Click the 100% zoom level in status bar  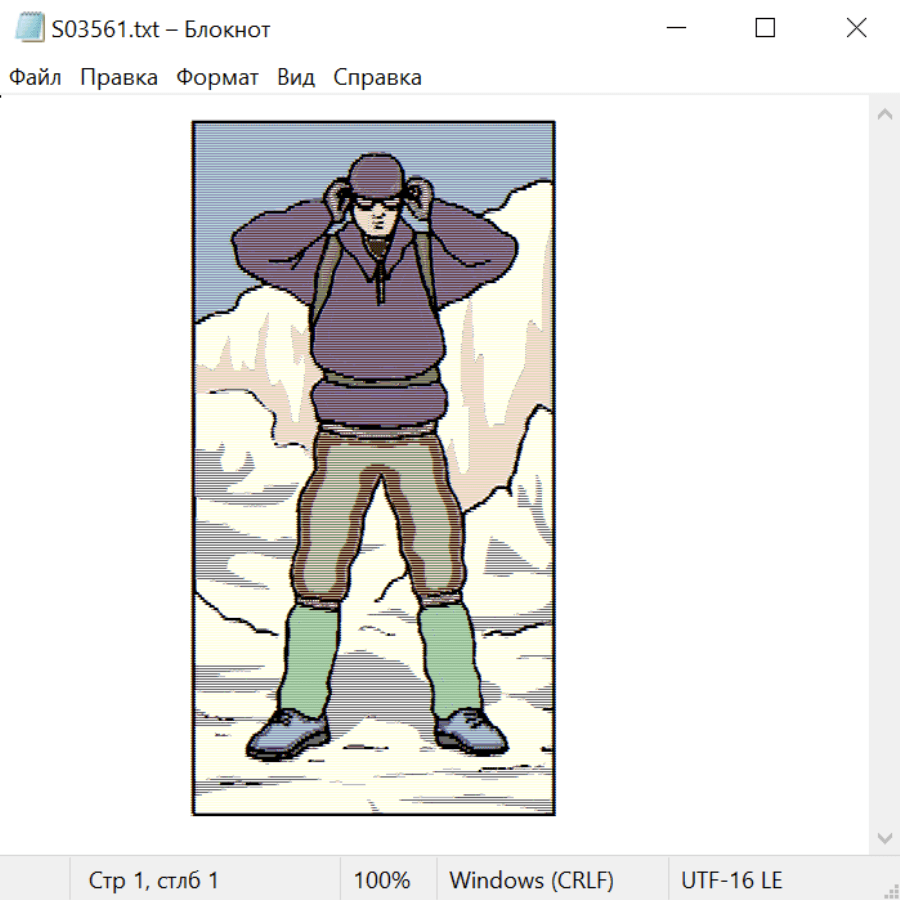382,881
